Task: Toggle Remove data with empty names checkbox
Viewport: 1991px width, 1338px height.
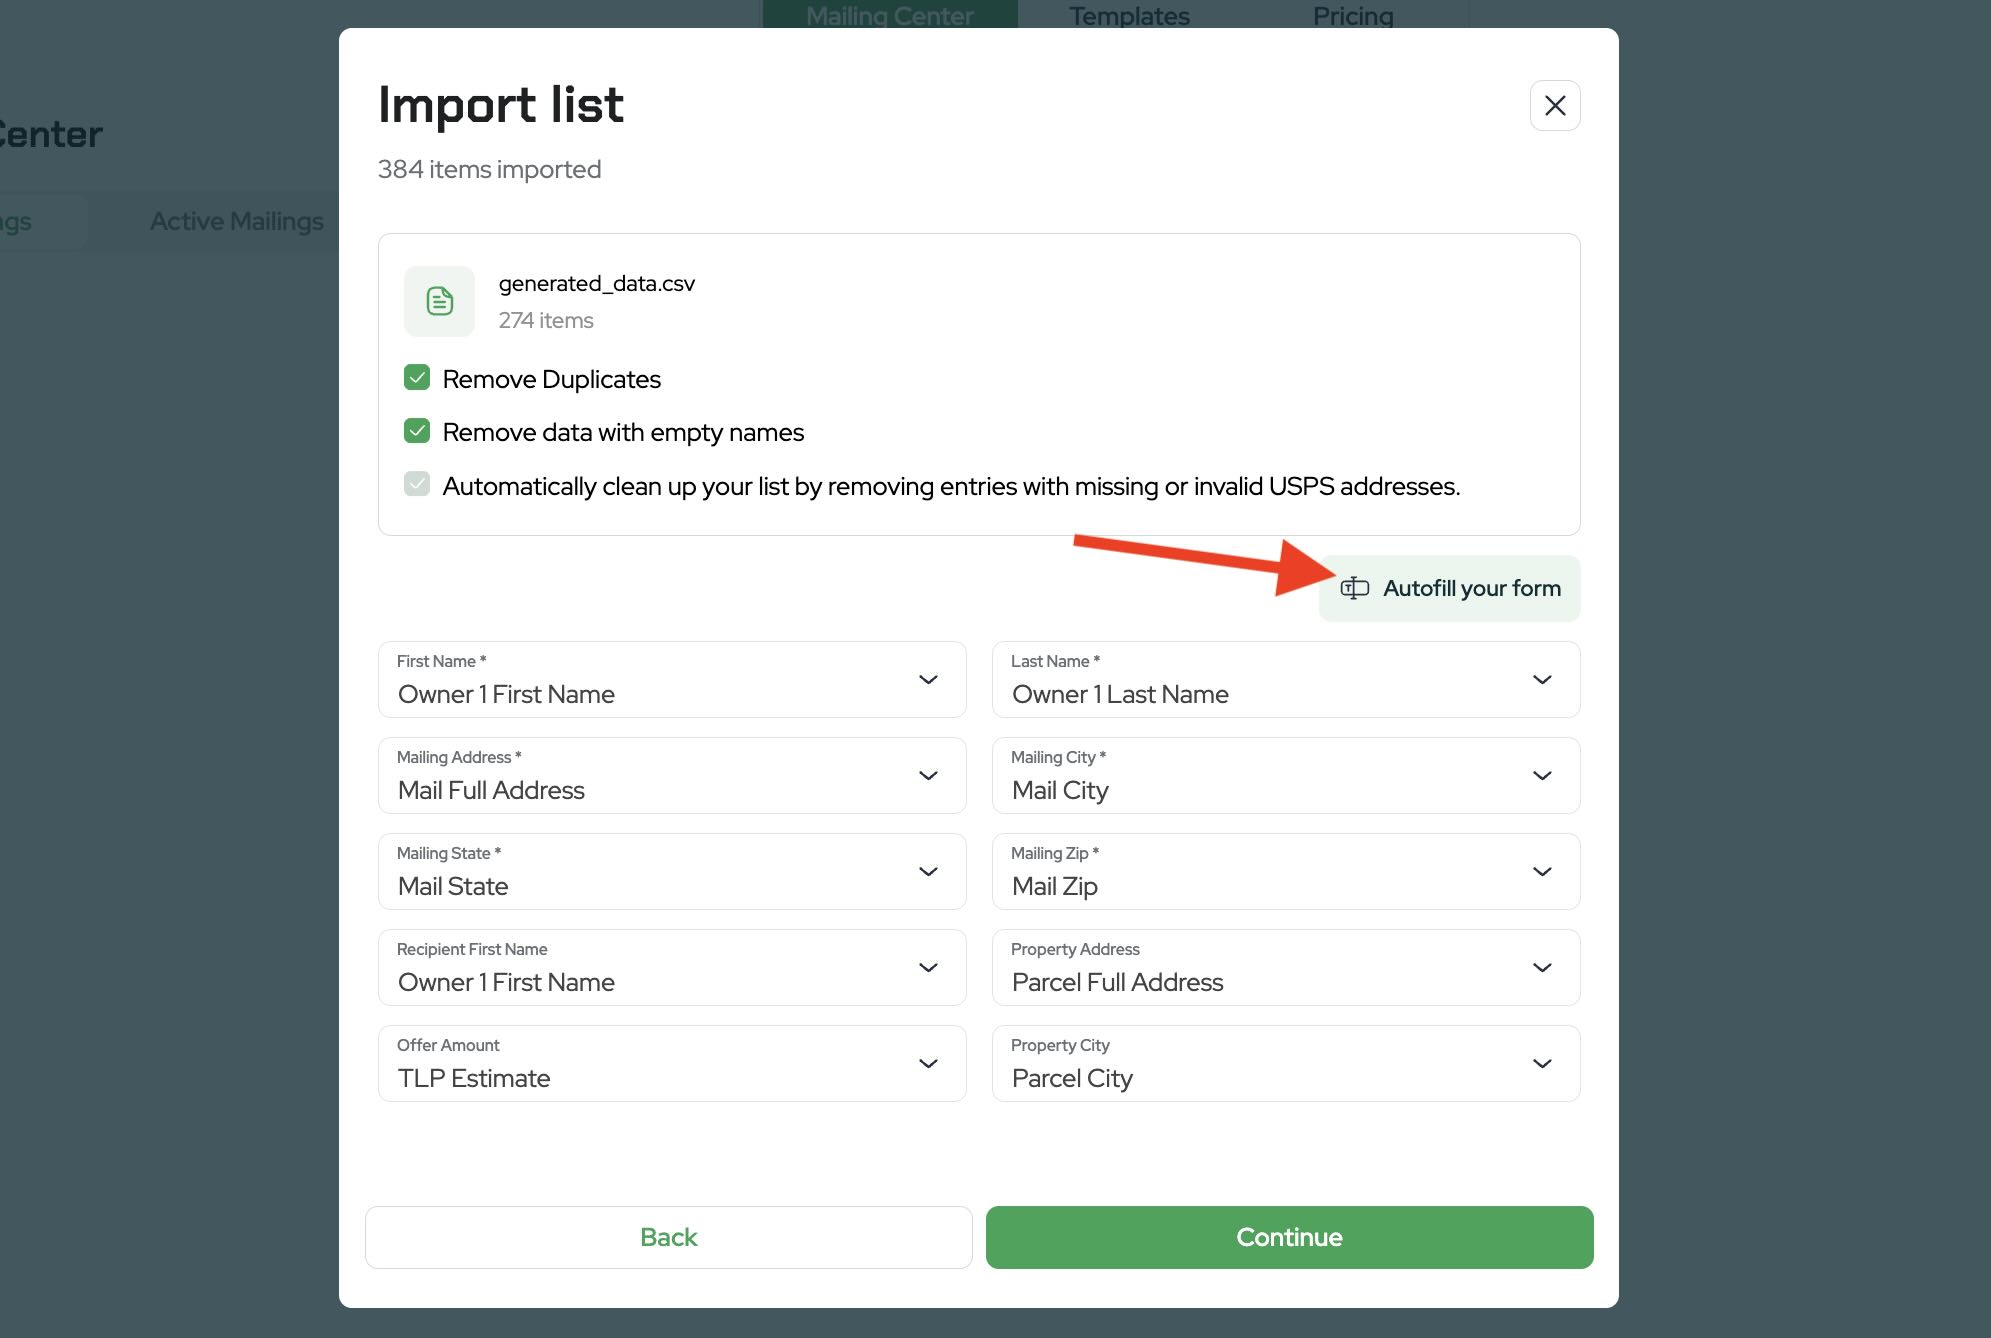Action: [417, 431]
